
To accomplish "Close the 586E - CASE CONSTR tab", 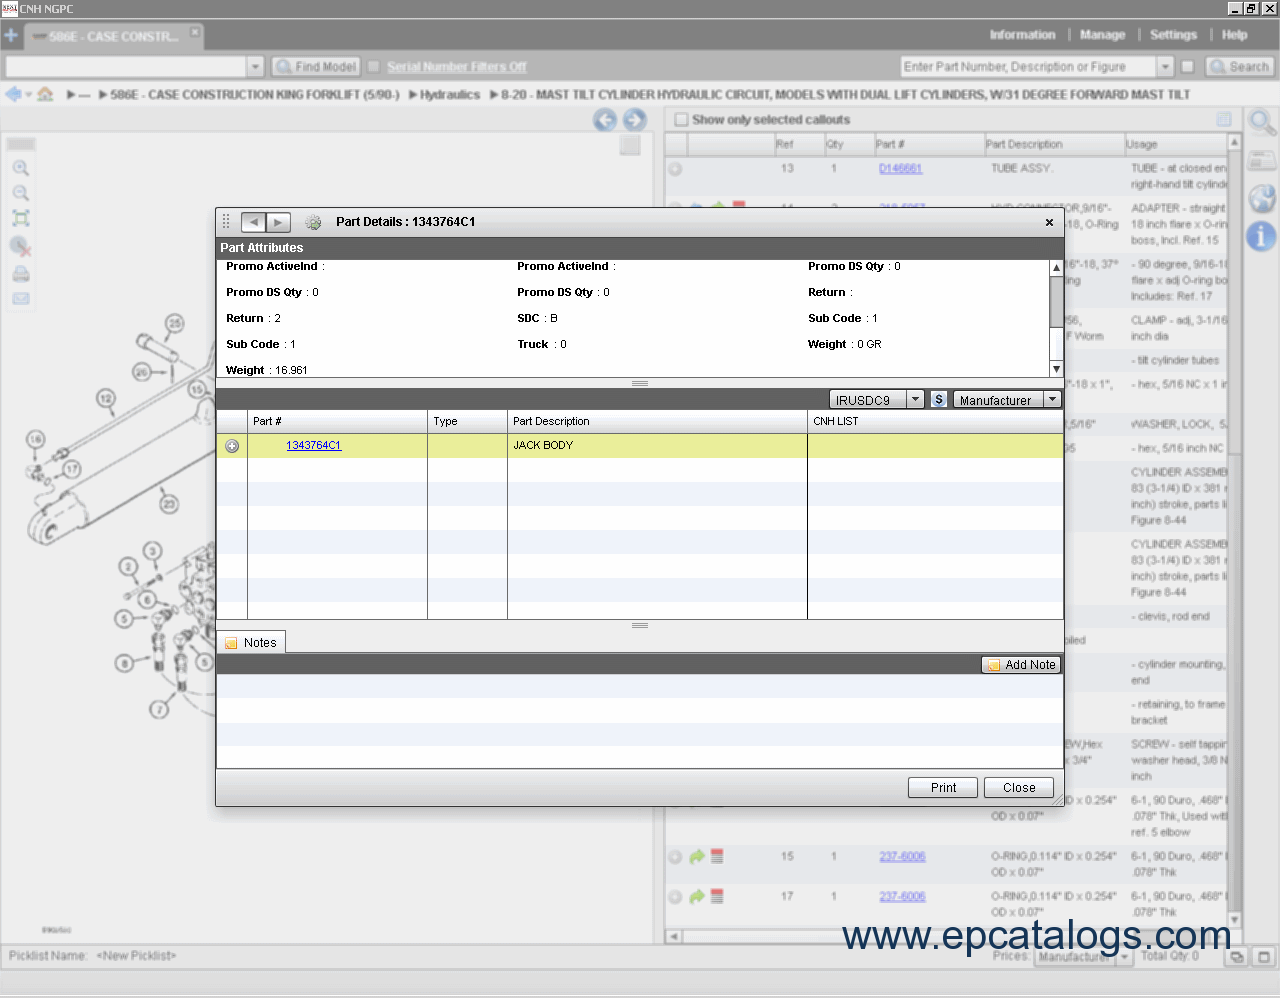I will (195, 32).
